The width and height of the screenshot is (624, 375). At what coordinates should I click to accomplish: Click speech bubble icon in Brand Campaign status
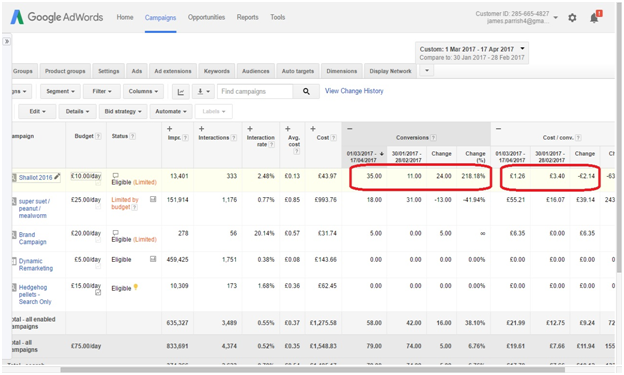tap(115, 232)
